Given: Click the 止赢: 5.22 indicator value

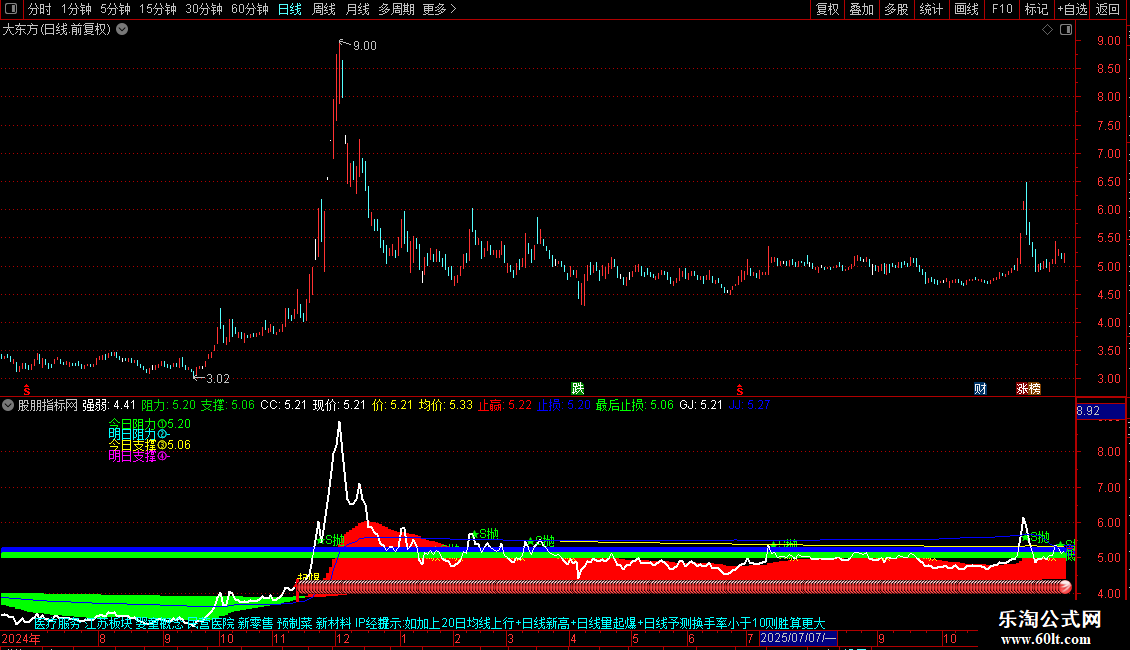Looking at the screenshot, I should 504,405.
